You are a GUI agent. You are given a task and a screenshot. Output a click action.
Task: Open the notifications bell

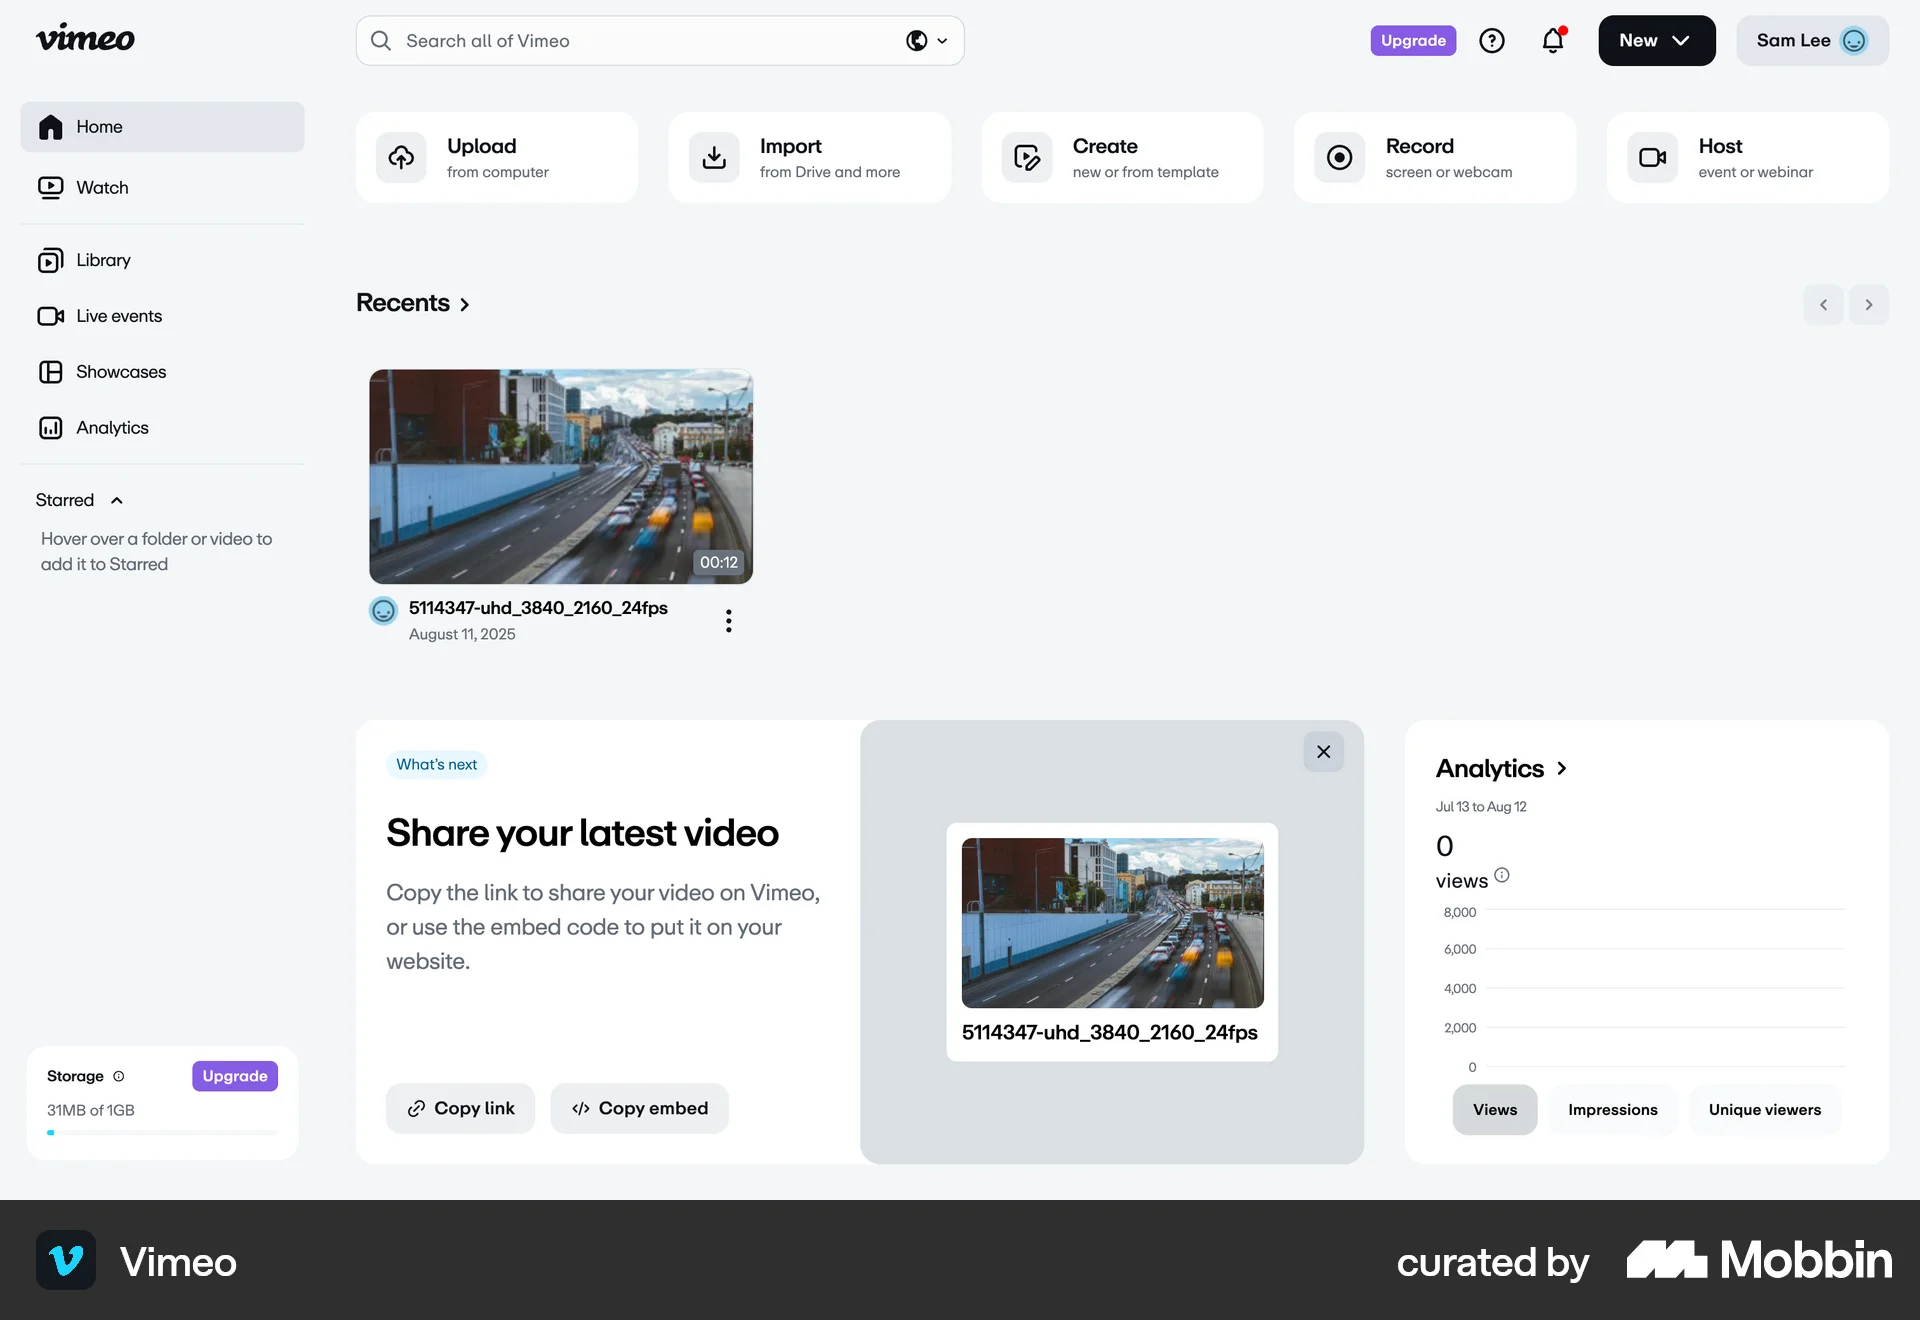pyautogui.click(x=1552, y=40)
